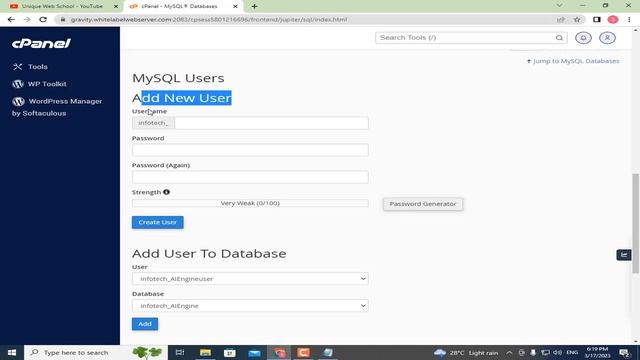The width and height of the screenshot is (640, 360).
Task: Click the cPanel logo
Action: click(41, 43)
